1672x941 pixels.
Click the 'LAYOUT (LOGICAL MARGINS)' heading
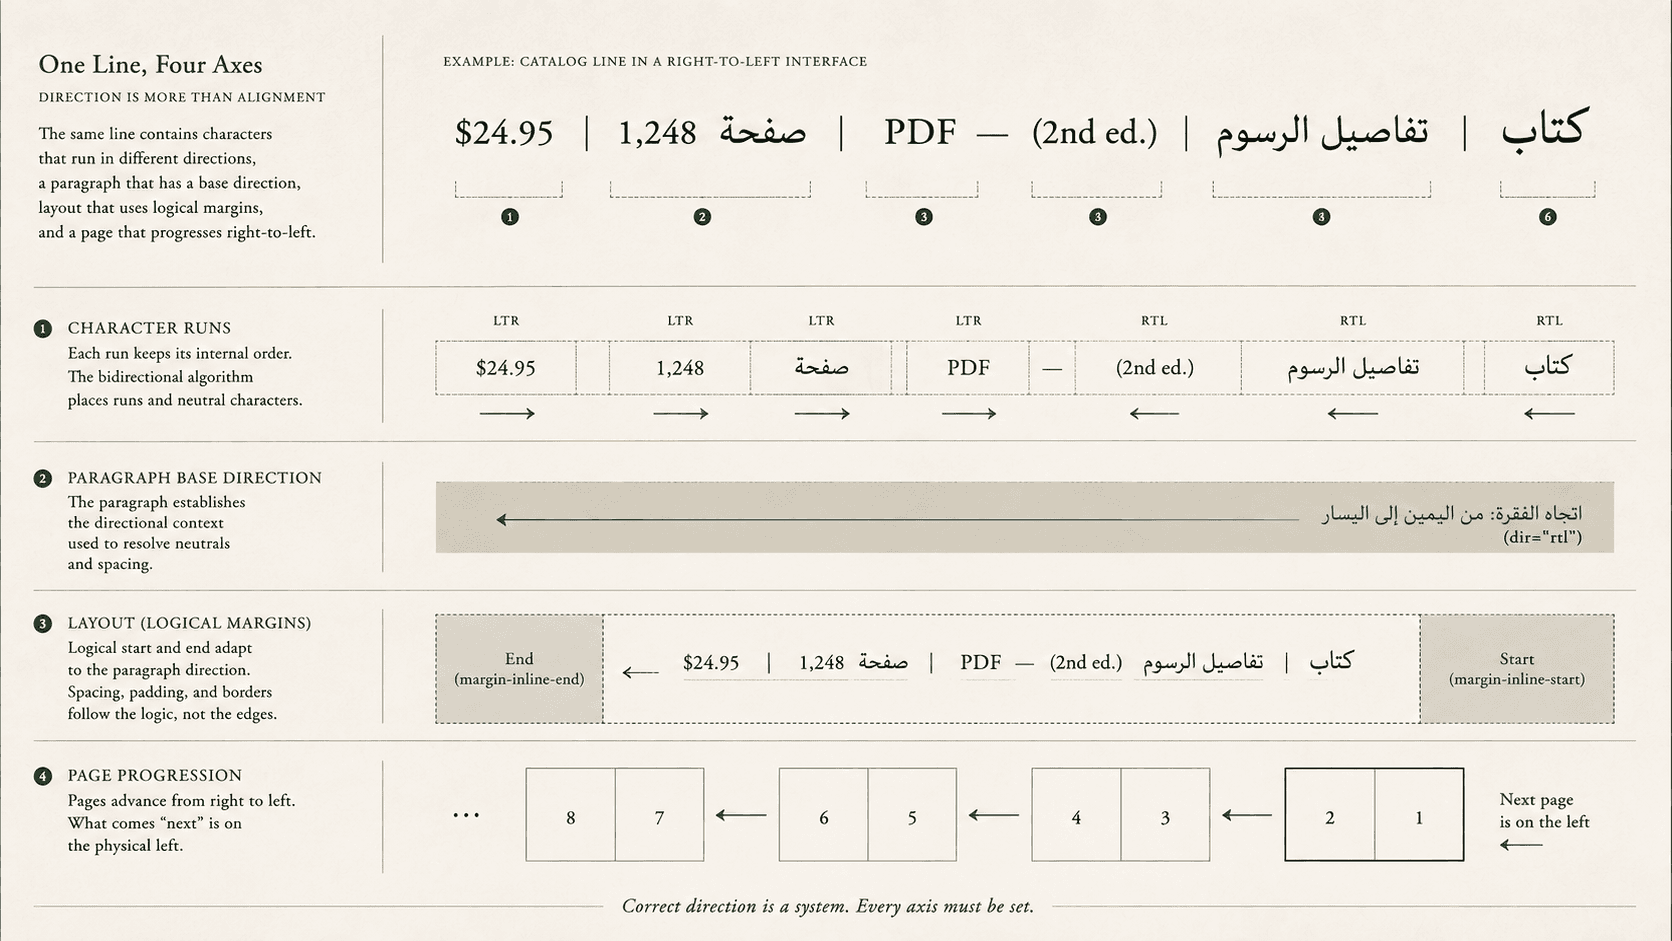189,623
